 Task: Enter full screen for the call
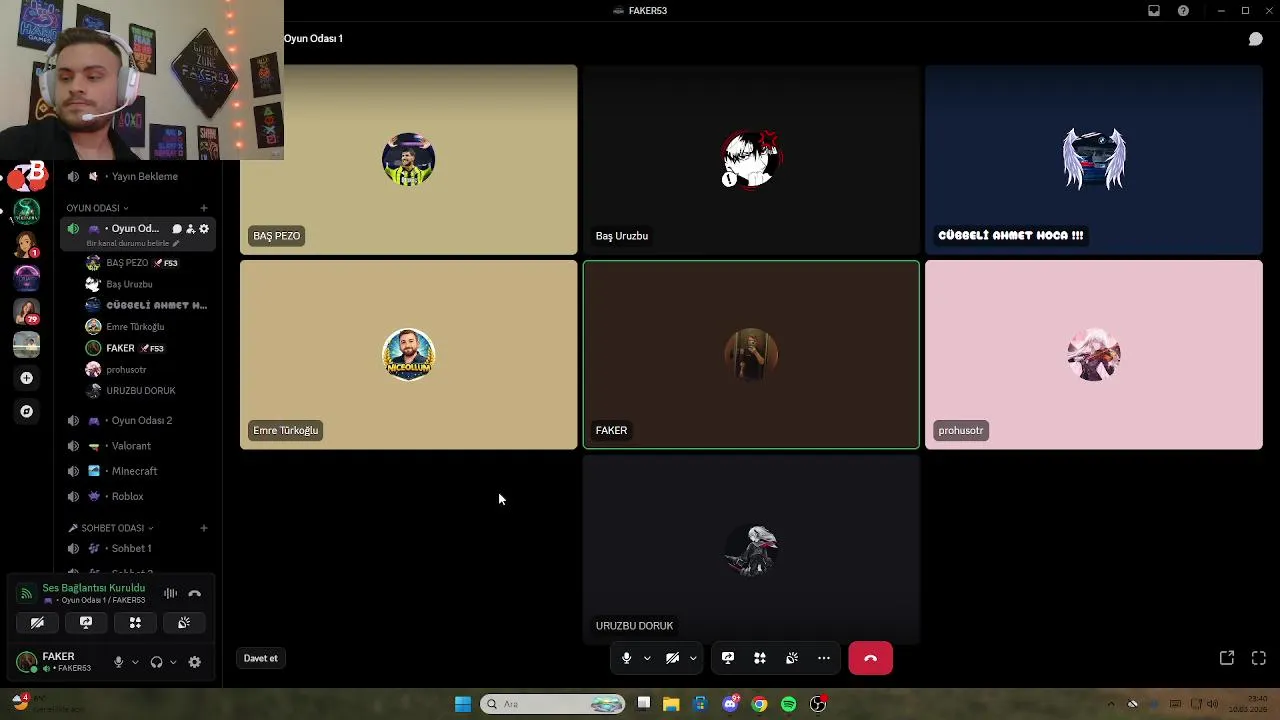[1259, 658]
